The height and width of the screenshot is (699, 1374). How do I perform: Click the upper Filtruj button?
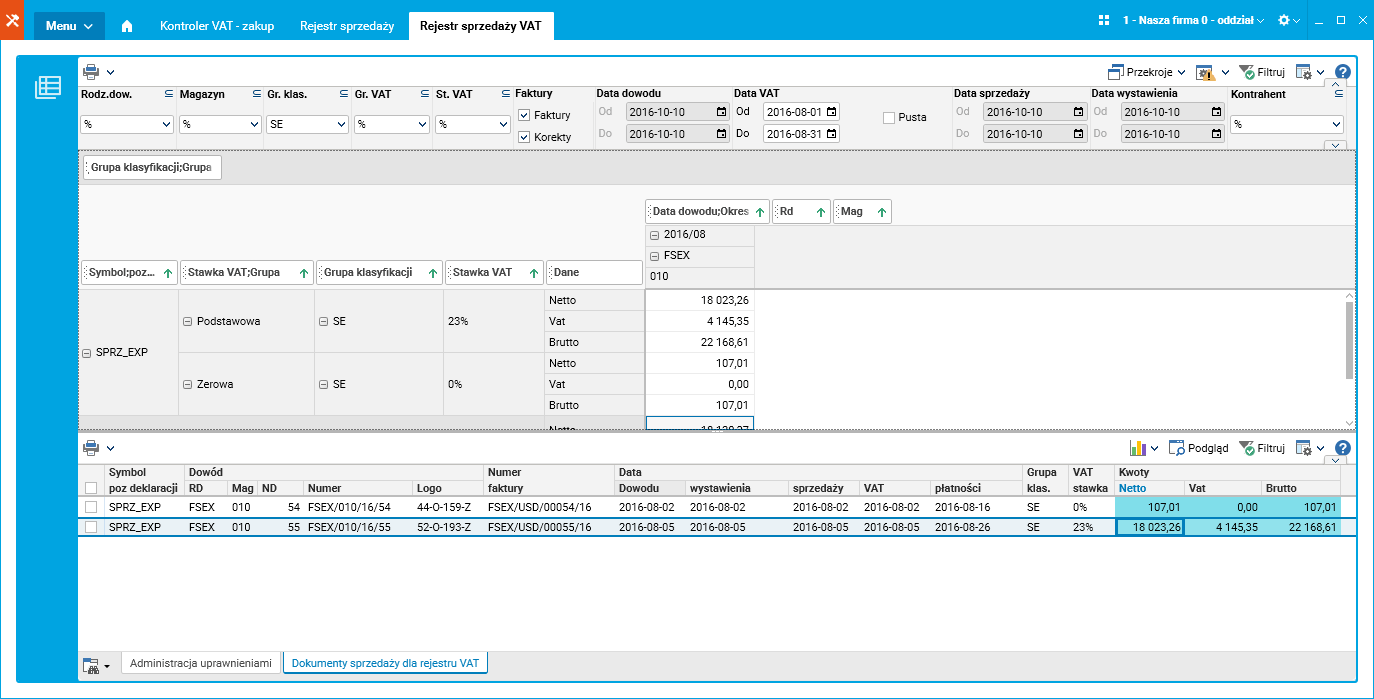1261,72
